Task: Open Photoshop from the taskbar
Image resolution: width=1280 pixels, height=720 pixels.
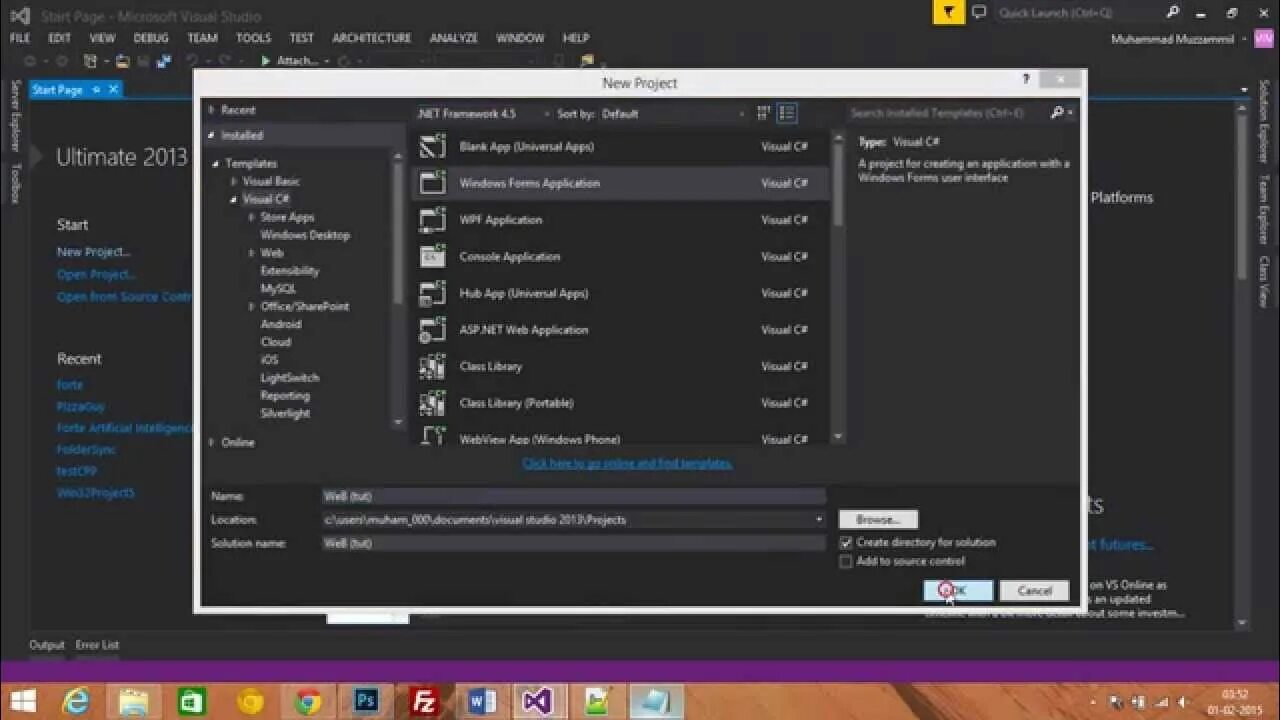Action: click(x=366, y=701)
